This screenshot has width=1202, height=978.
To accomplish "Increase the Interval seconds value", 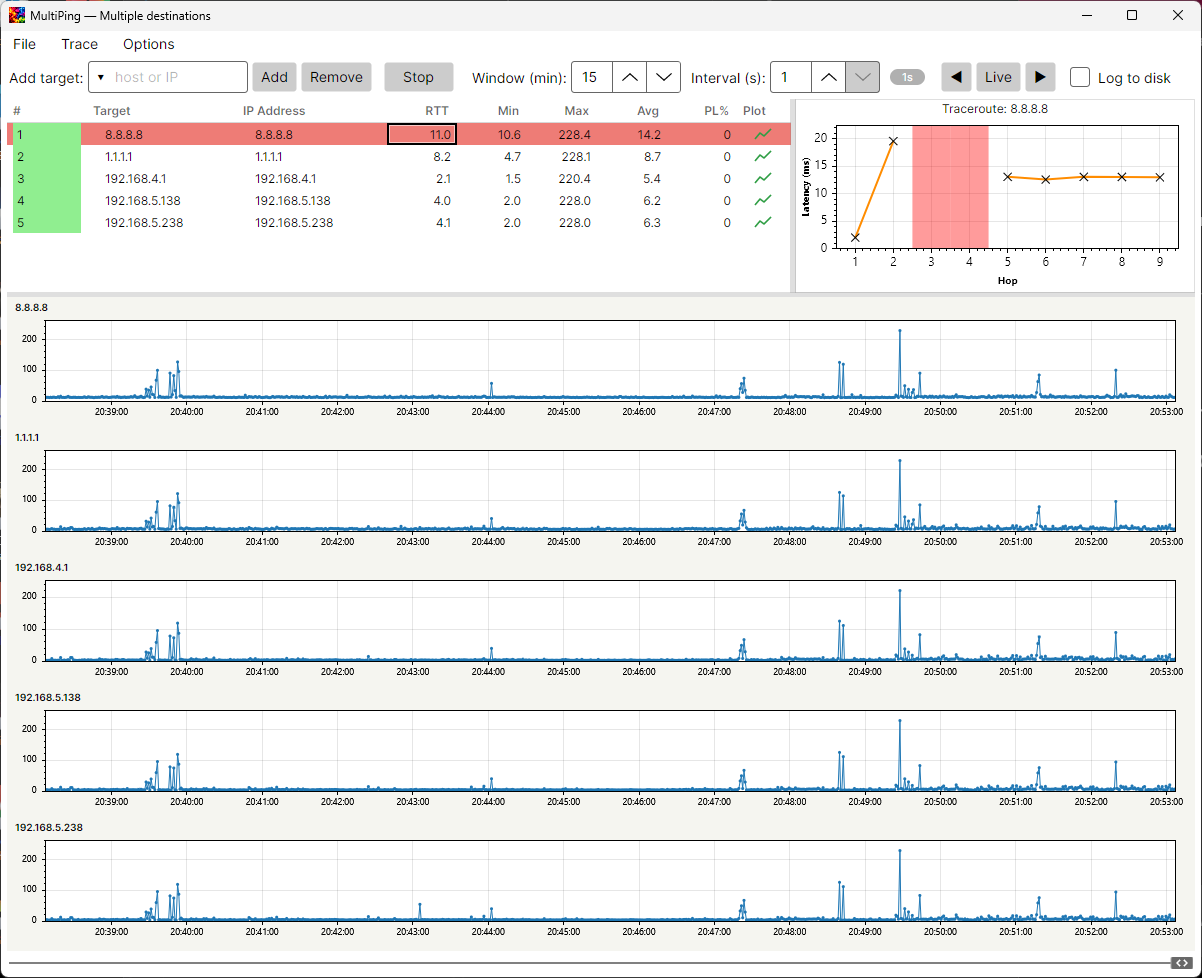I will coord(828,77).
